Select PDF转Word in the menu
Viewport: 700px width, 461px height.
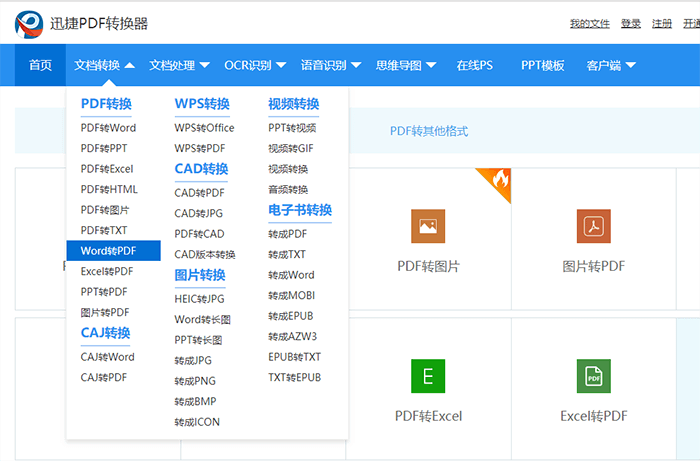point(108,128)
